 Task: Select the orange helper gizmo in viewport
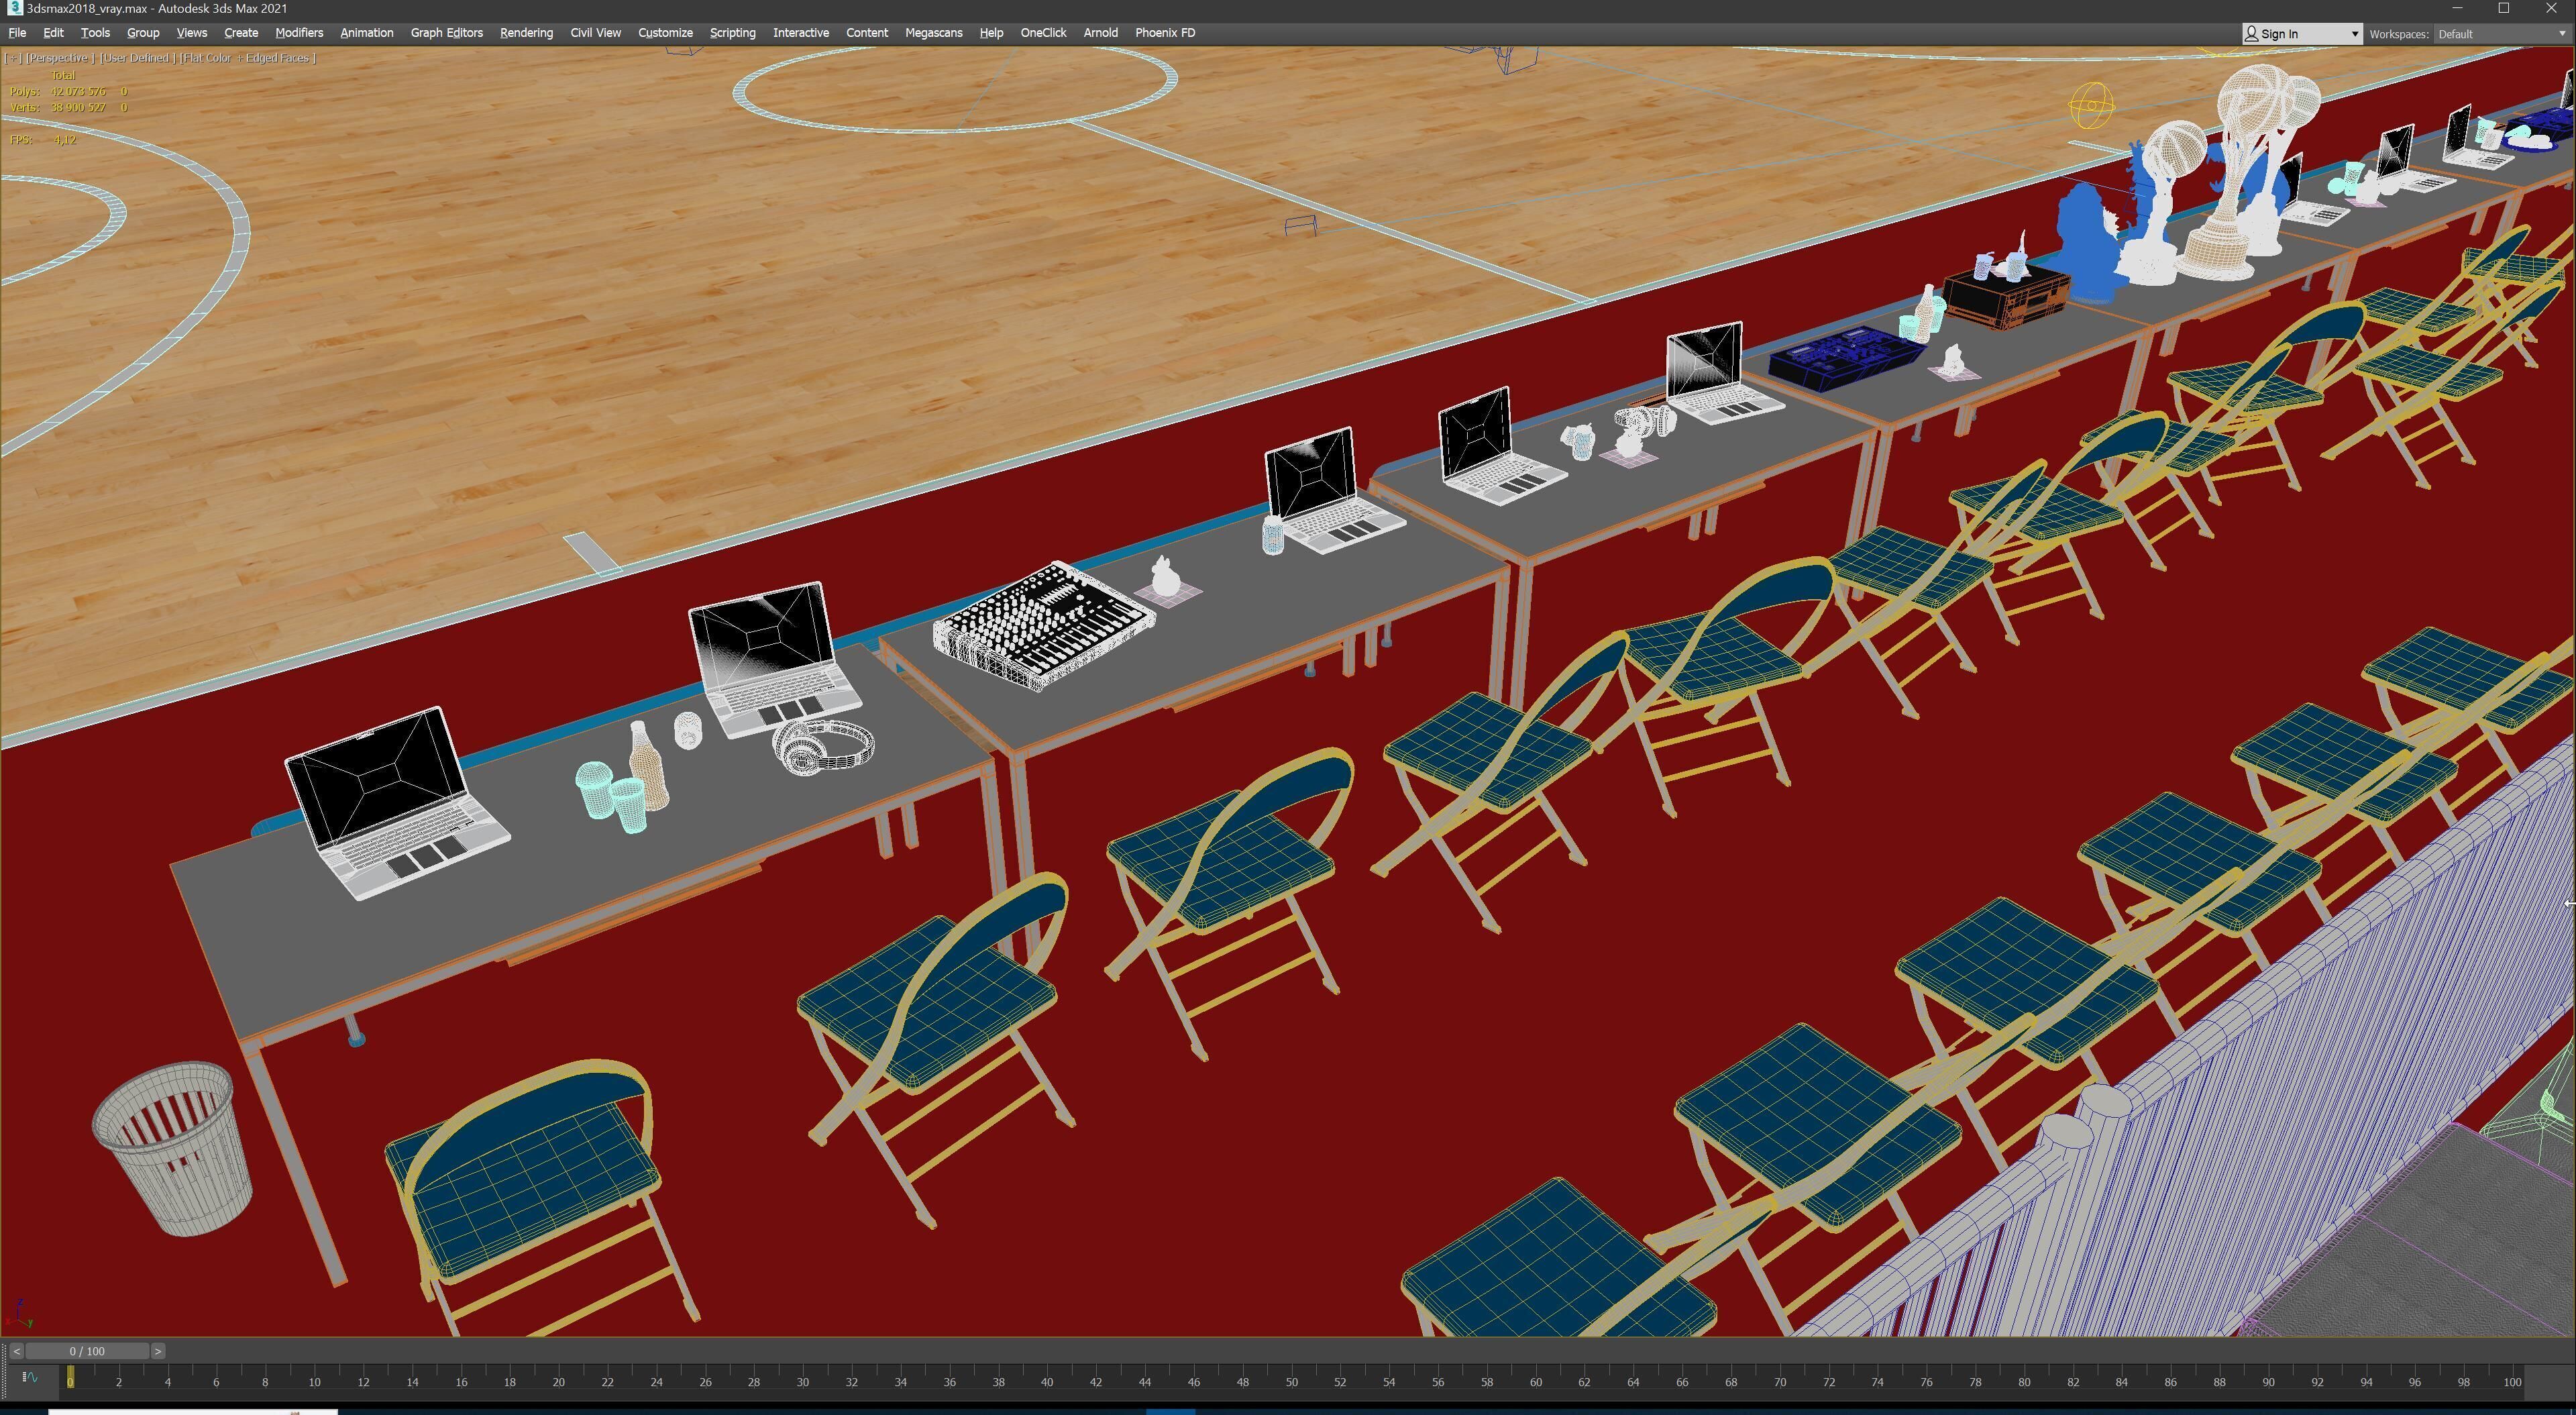[2091, 106]
